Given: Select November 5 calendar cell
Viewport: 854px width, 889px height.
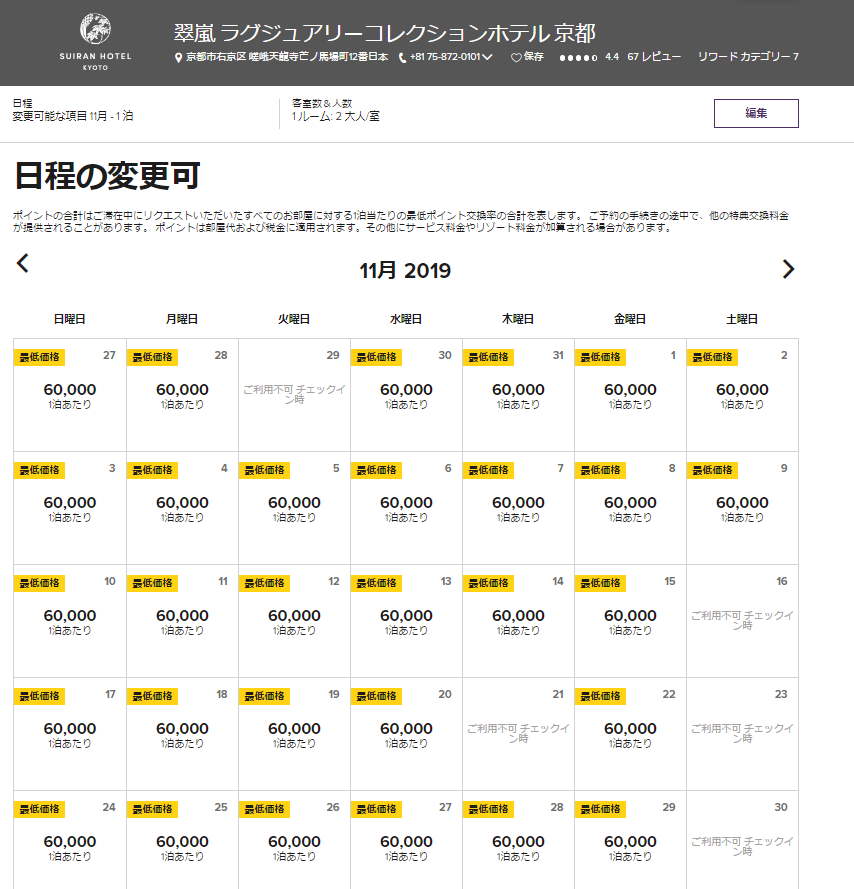Looking at the screenshot, I should point(294,508).
